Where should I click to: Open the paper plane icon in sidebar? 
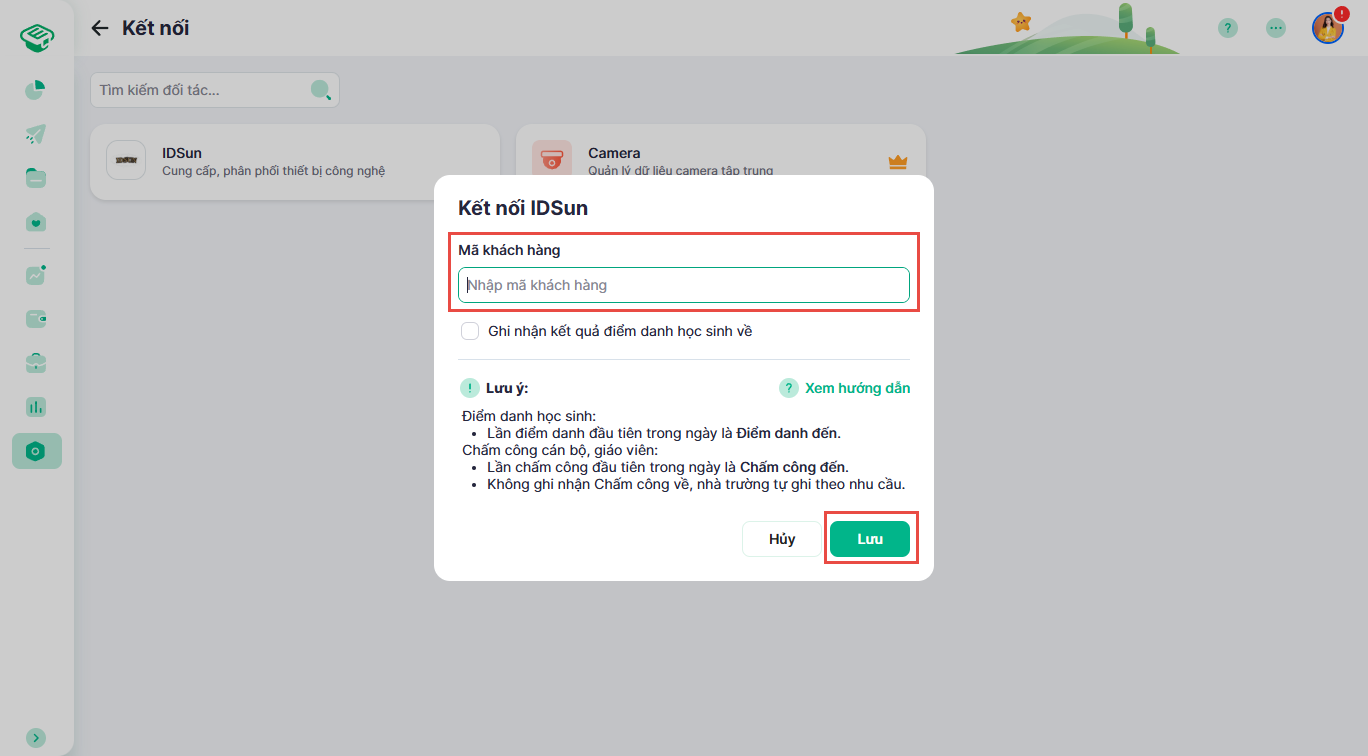pos(36,134)
